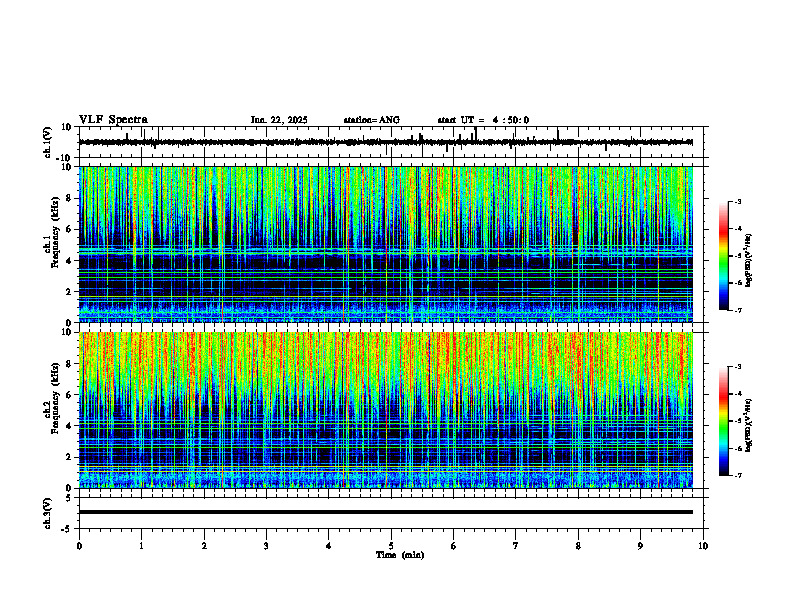Click time-axis tick label "4"
The height and width of the screenshot is (612, 792).
pyautogui.click(x=329, y=546)
